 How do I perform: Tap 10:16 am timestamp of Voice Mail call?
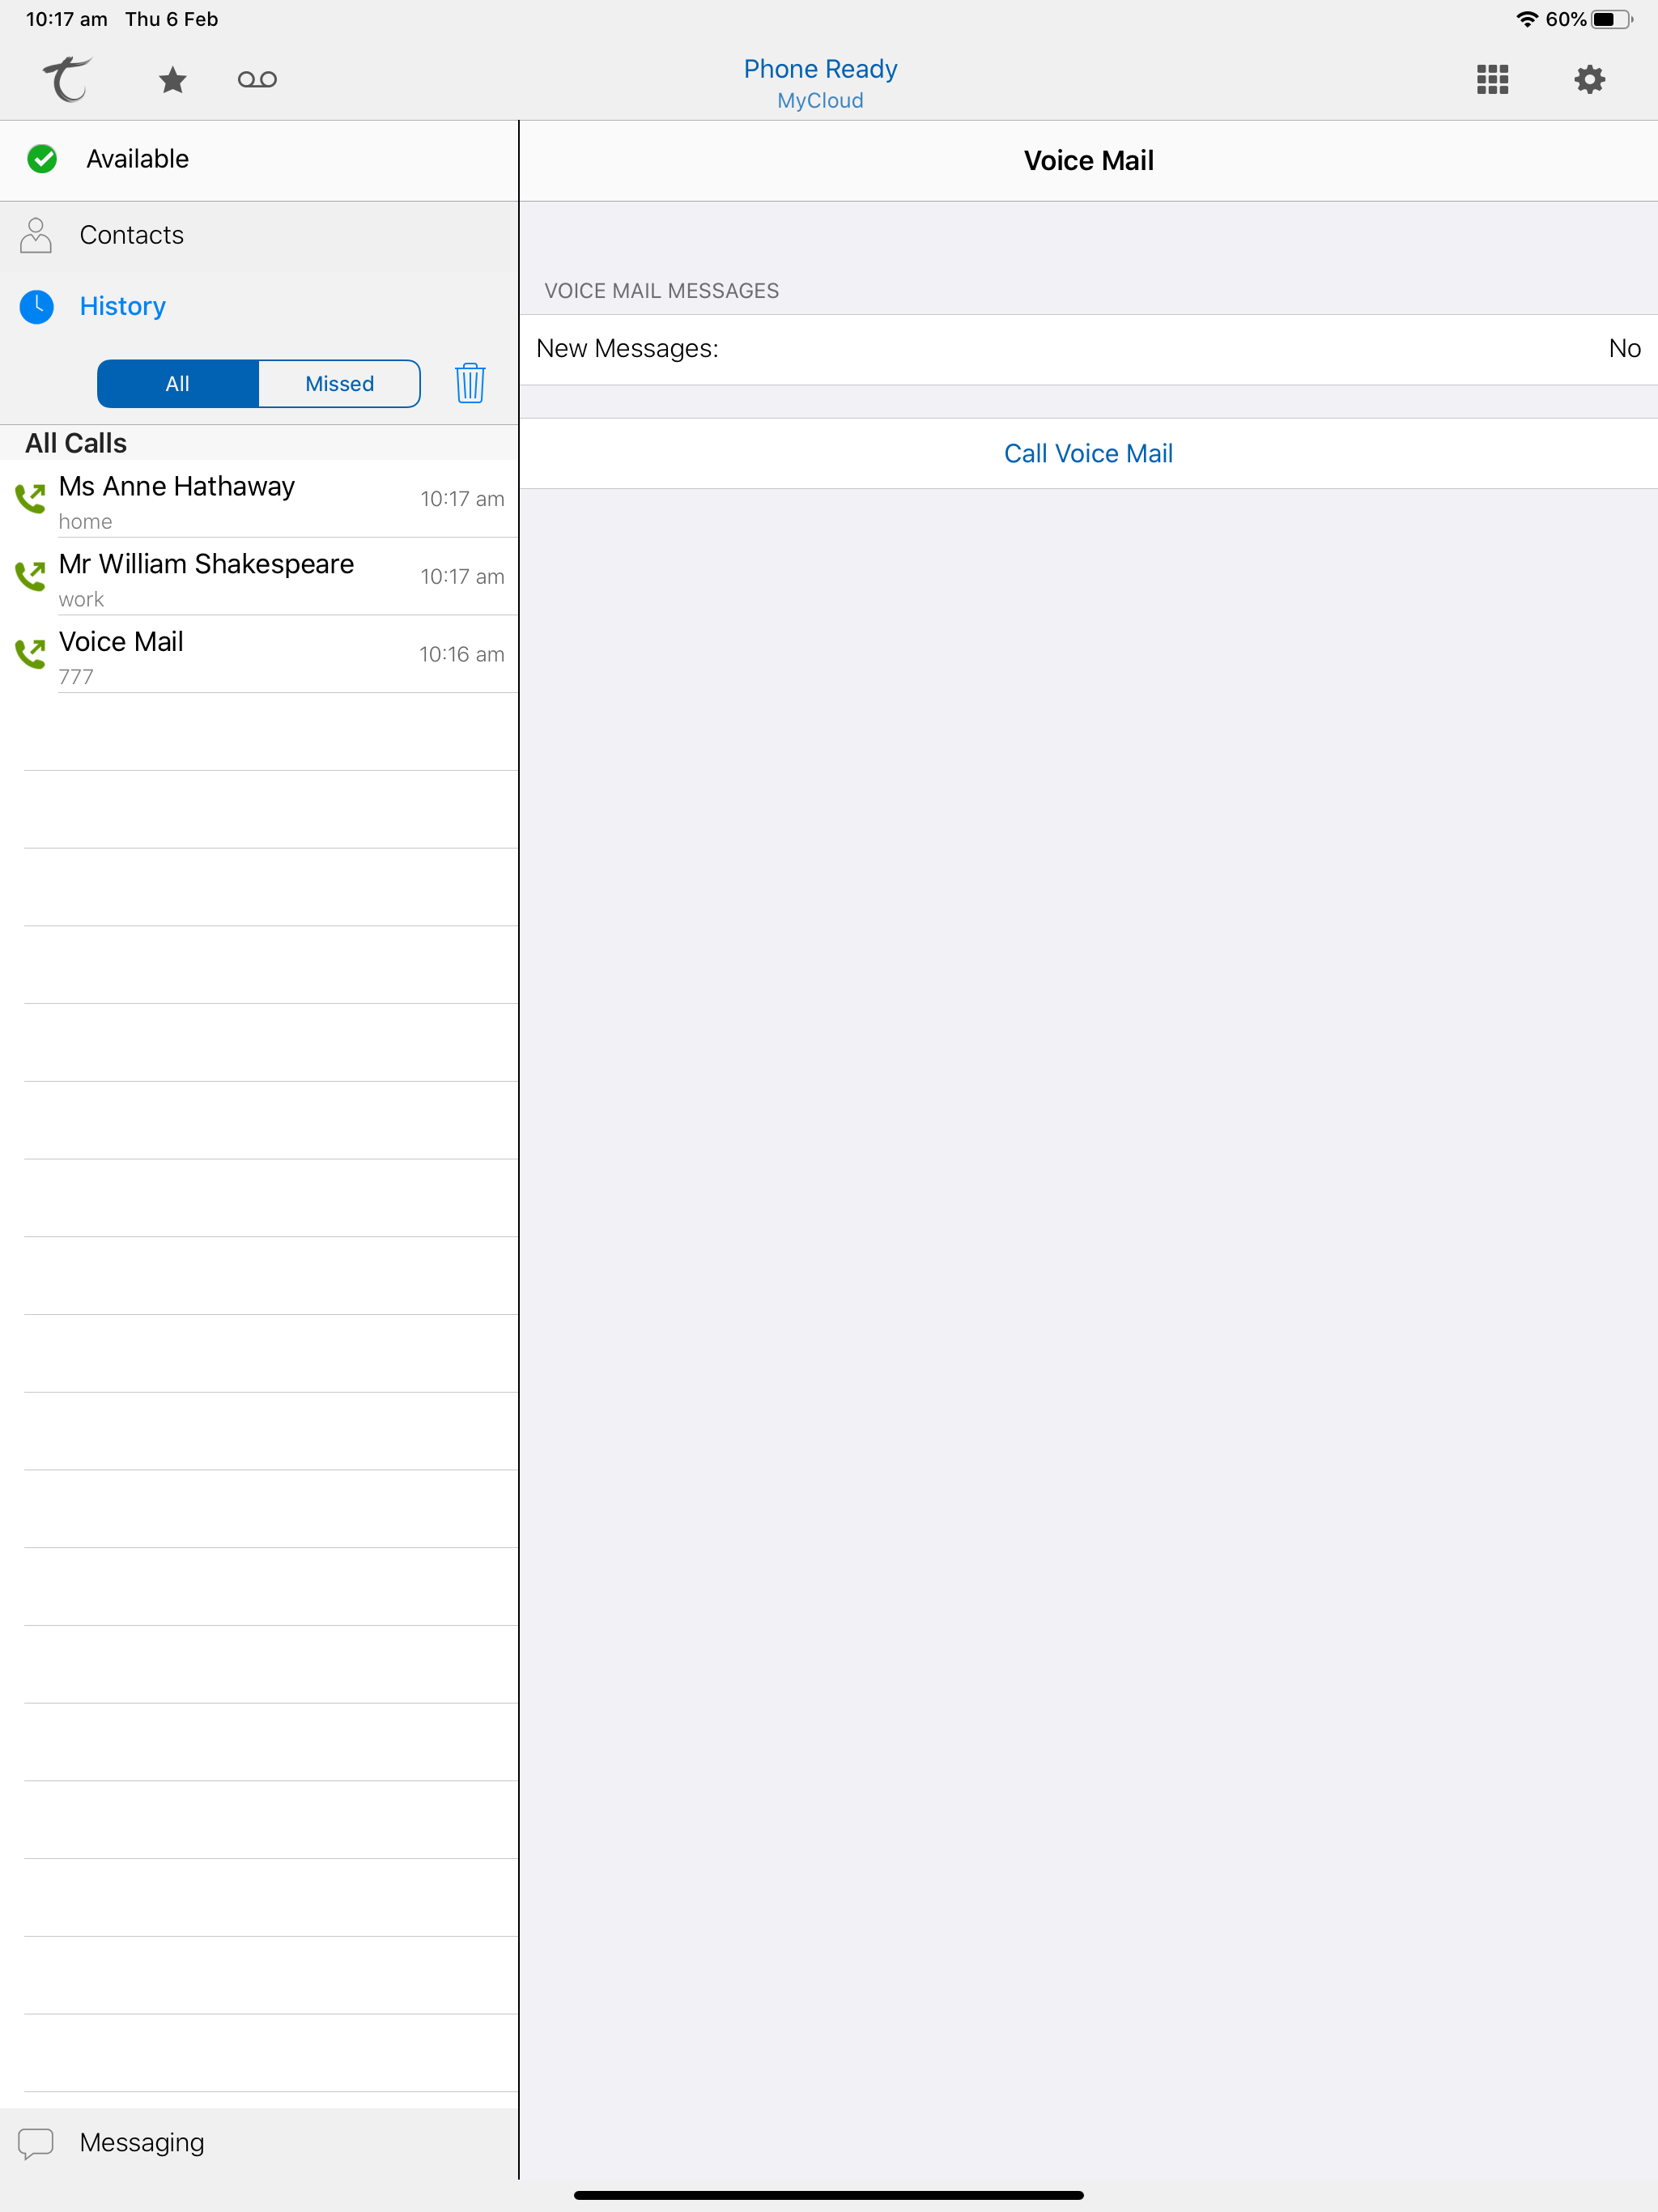461,654
